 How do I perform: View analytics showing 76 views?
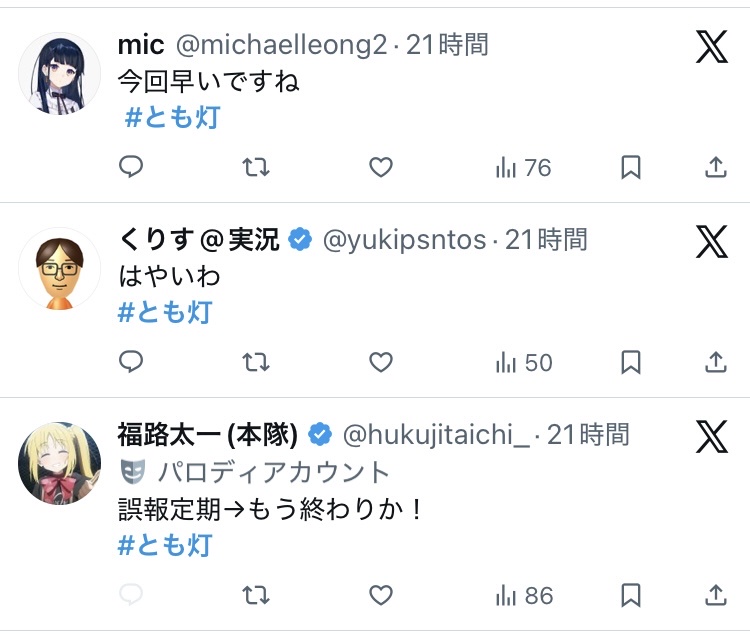[x=523, y=167]
